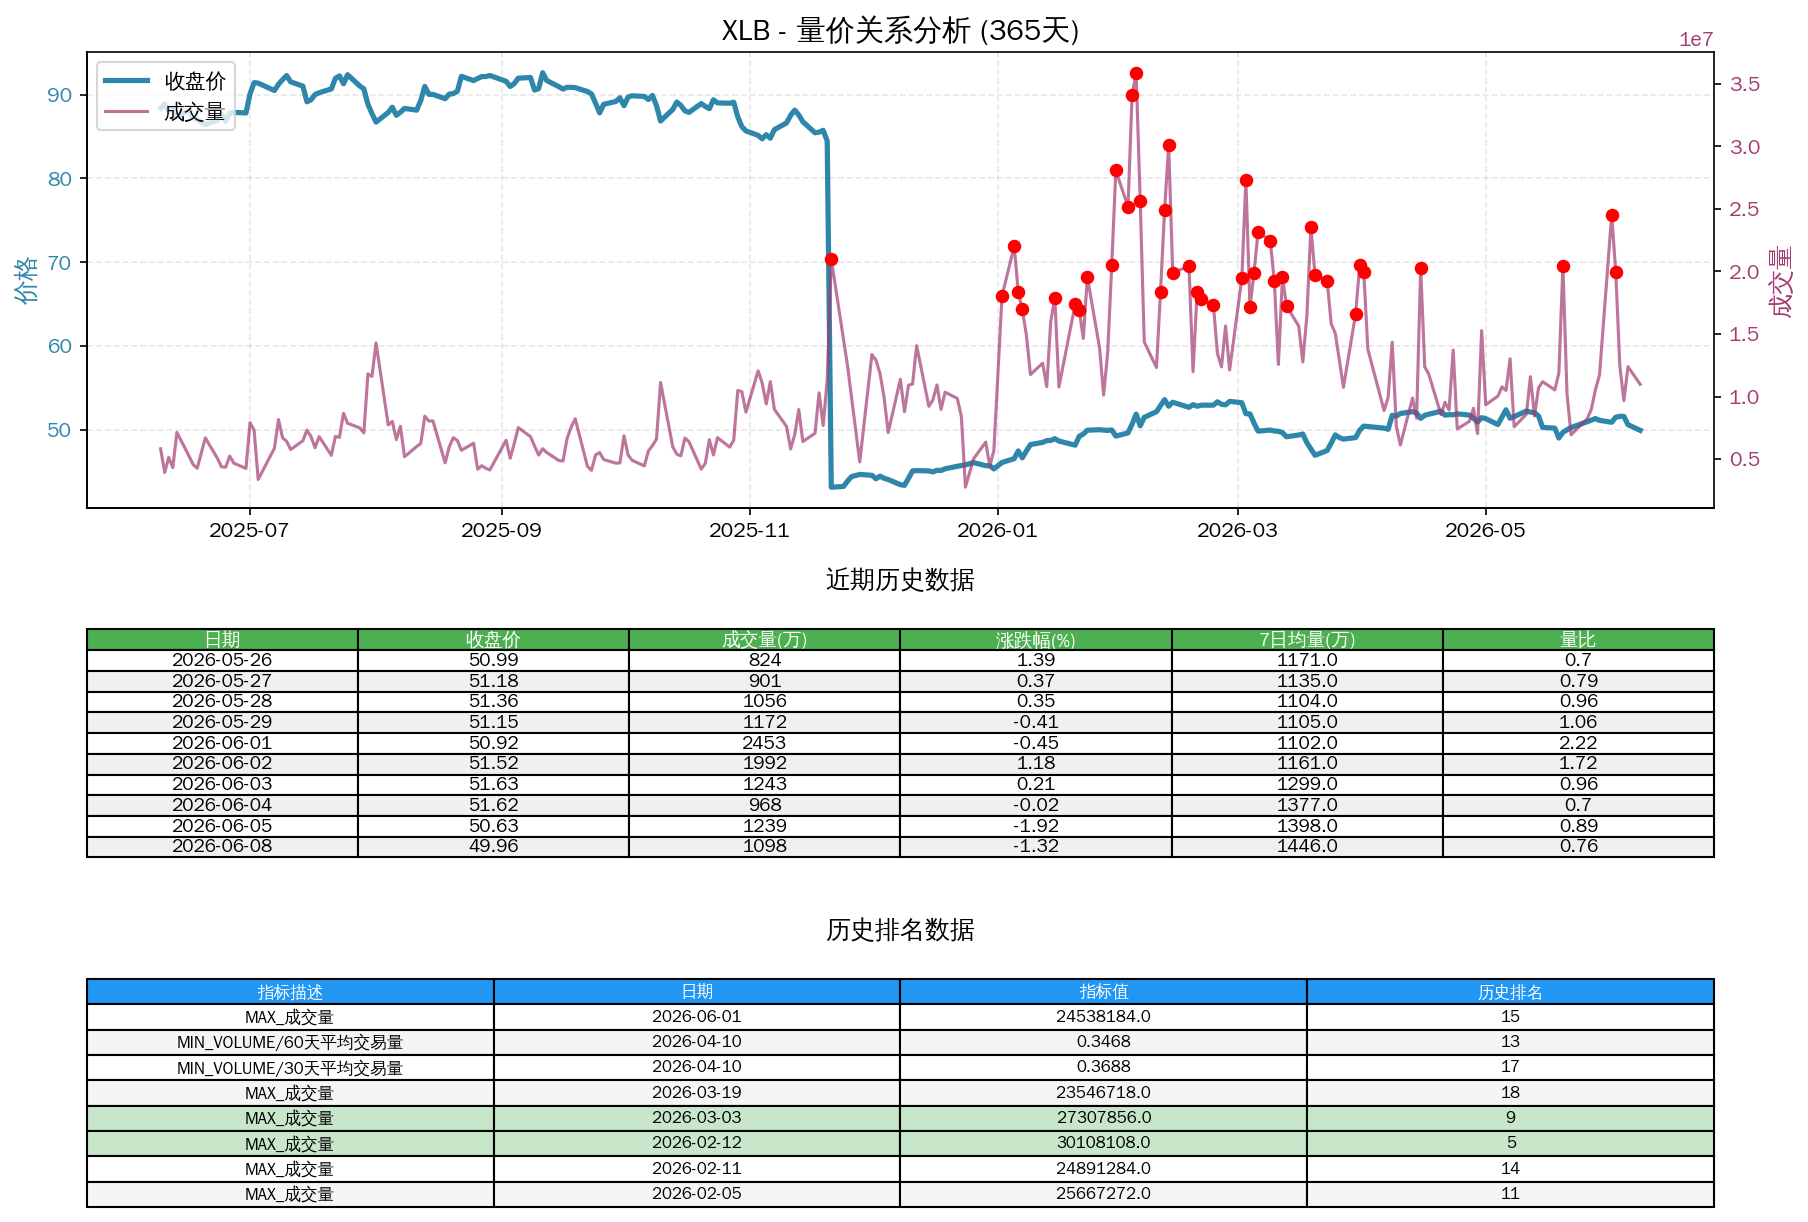Click the highest red volume spike marker
This screenshot has height=1222, width=1808.
1136,74
